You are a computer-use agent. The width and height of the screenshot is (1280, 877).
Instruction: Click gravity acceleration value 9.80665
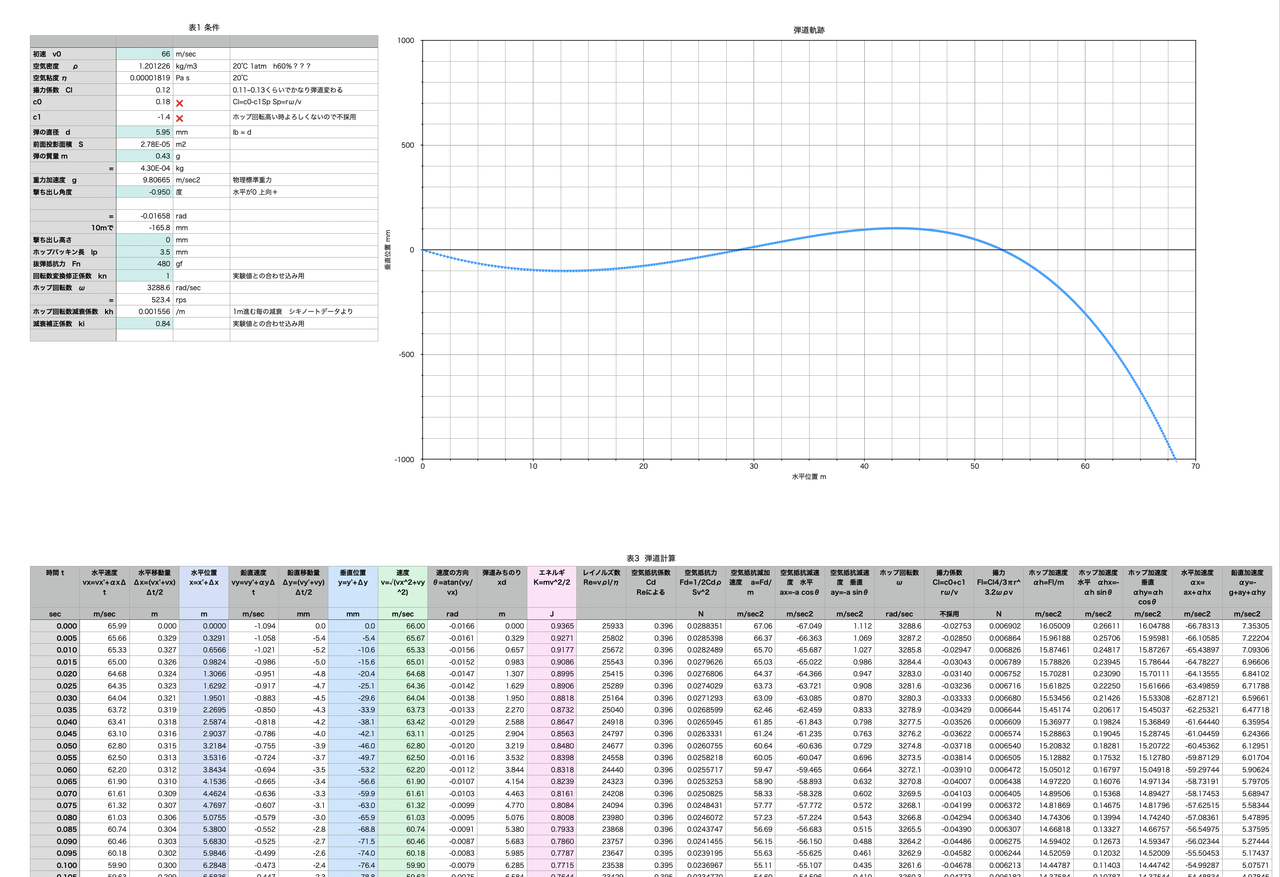coord(145,180)
